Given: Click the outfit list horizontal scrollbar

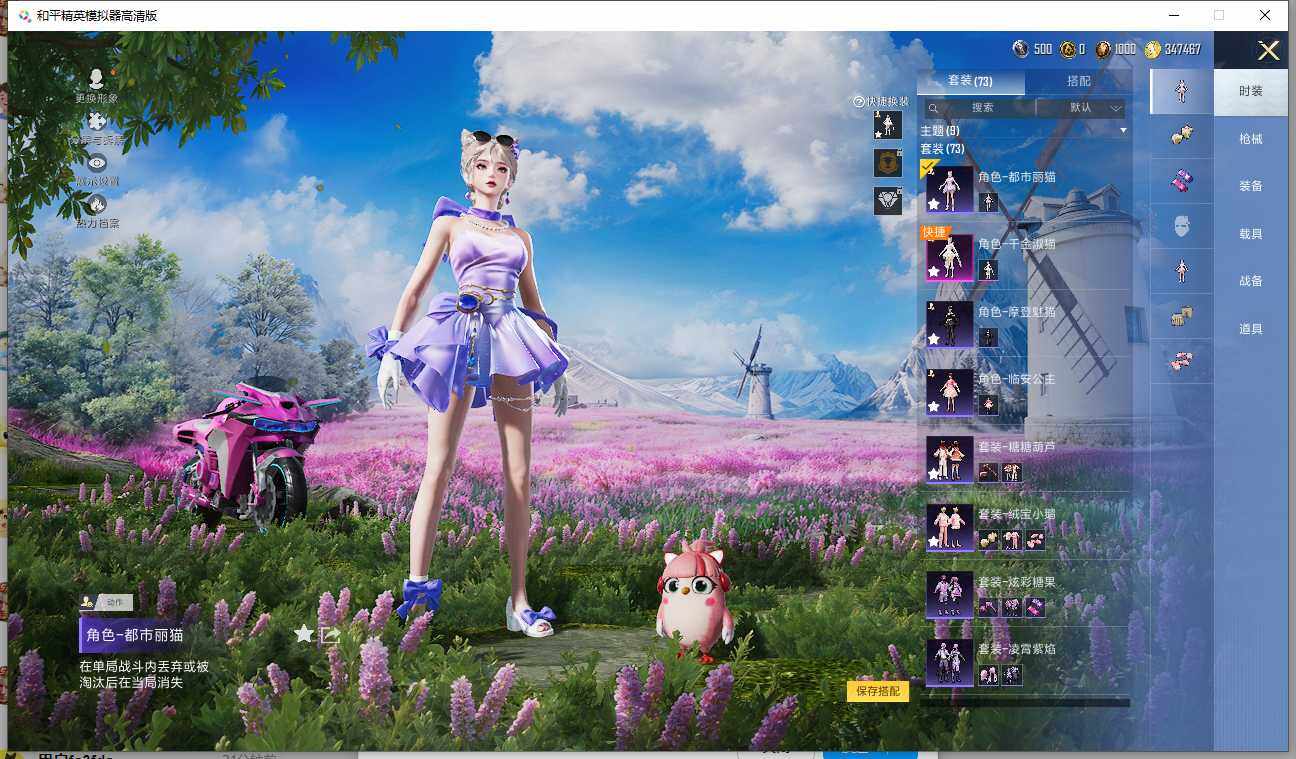Looking at the screenshot, I should [1024, 703].
